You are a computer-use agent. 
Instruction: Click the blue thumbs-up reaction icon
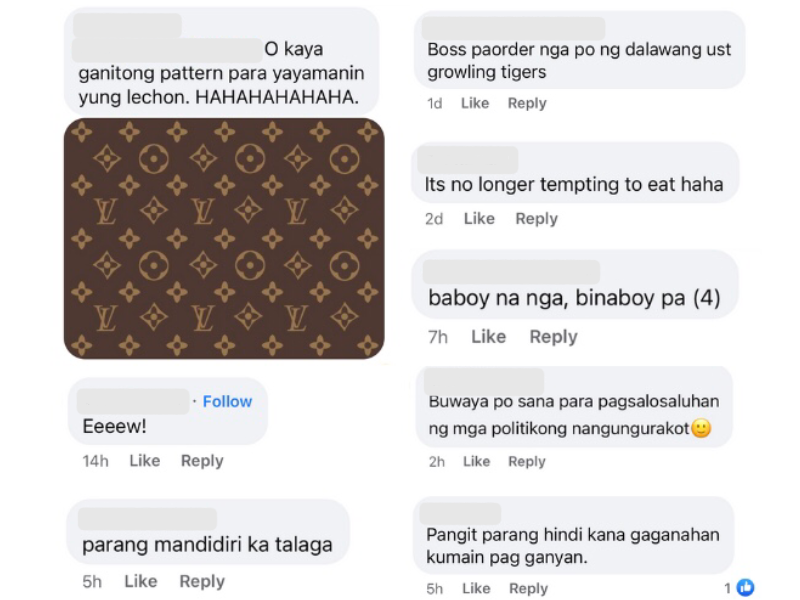click(x=745, y=588)
